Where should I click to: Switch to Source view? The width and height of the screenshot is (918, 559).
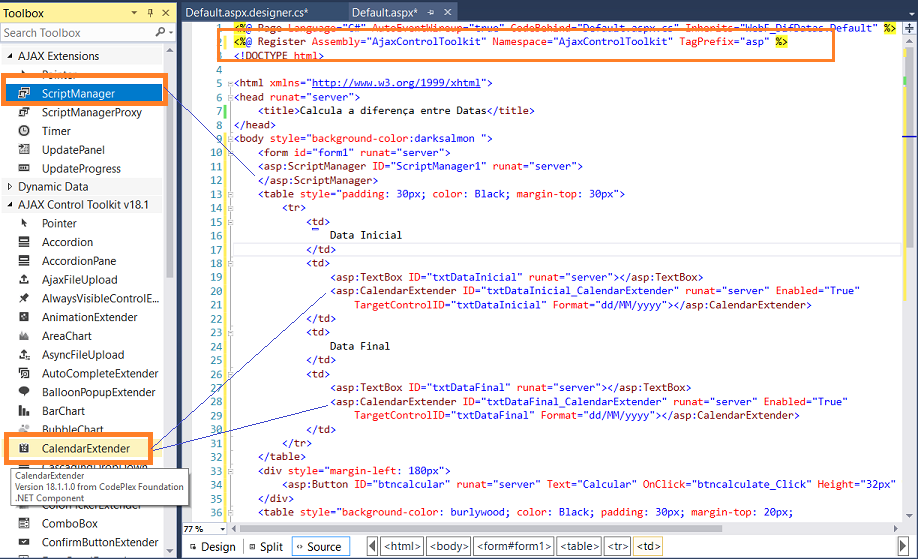tap(320, 546)
